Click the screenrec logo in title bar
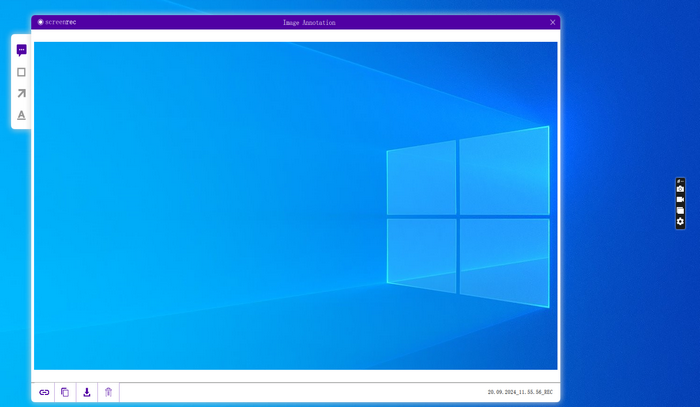 [x=56, y=22]
